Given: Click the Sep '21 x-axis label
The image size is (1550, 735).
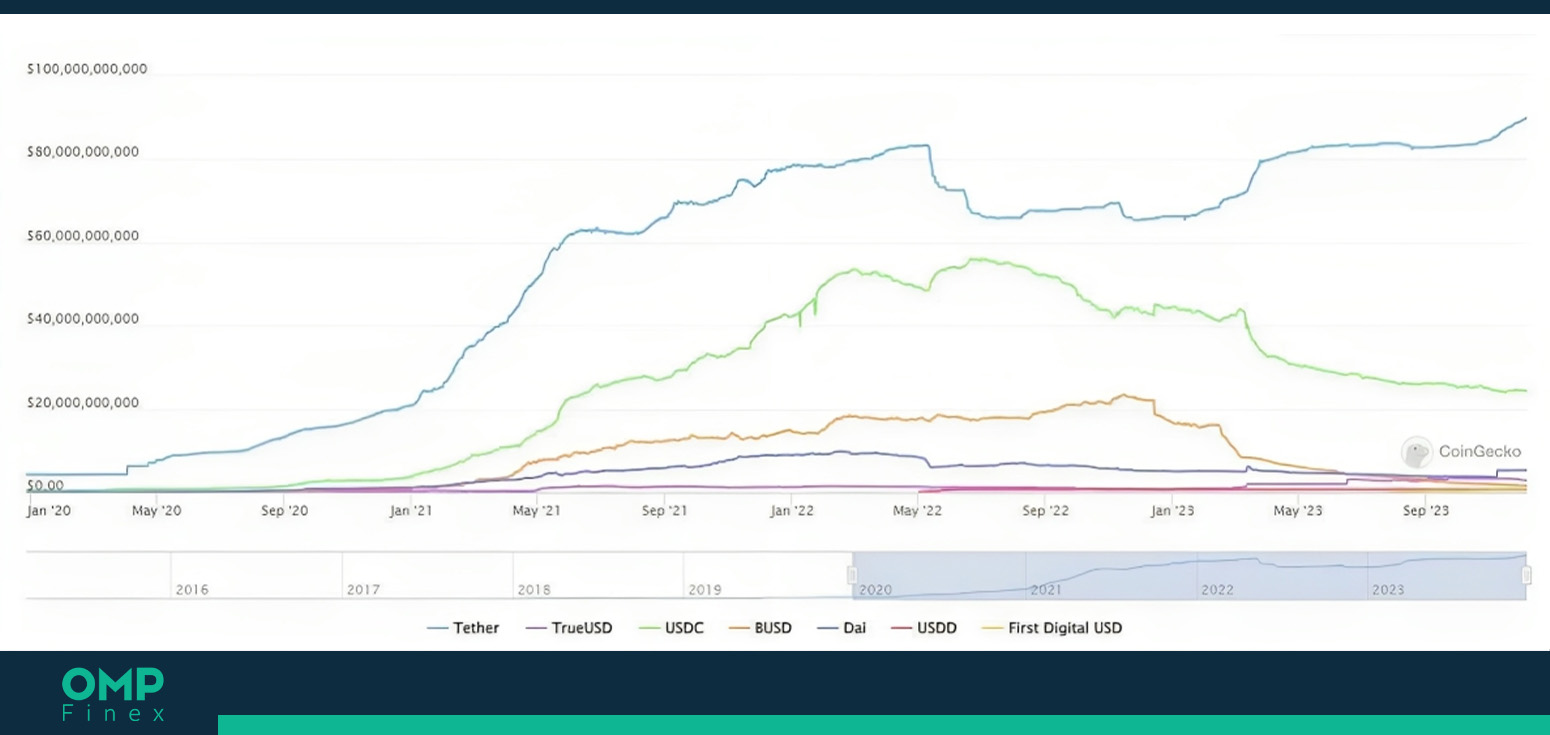Looking at the screenshot, I should 665,510.
